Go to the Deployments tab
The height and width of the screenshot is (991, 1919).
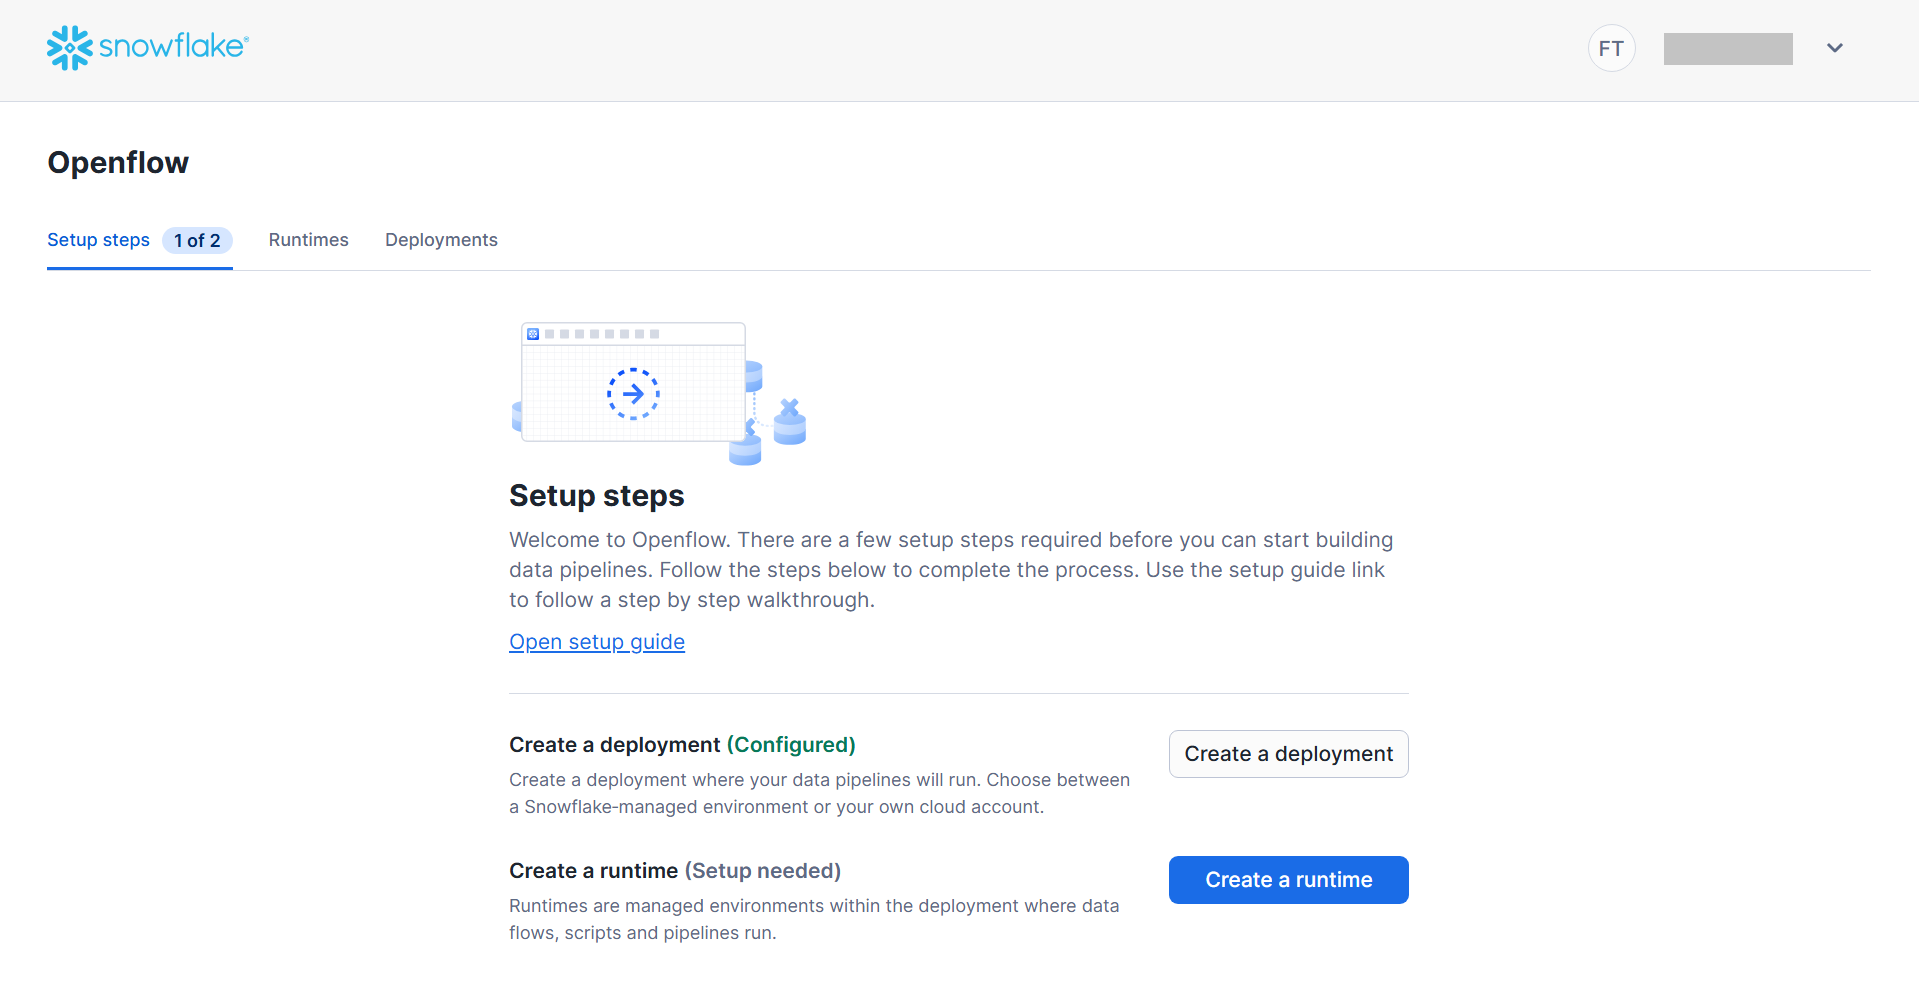(x=441, y=240)
